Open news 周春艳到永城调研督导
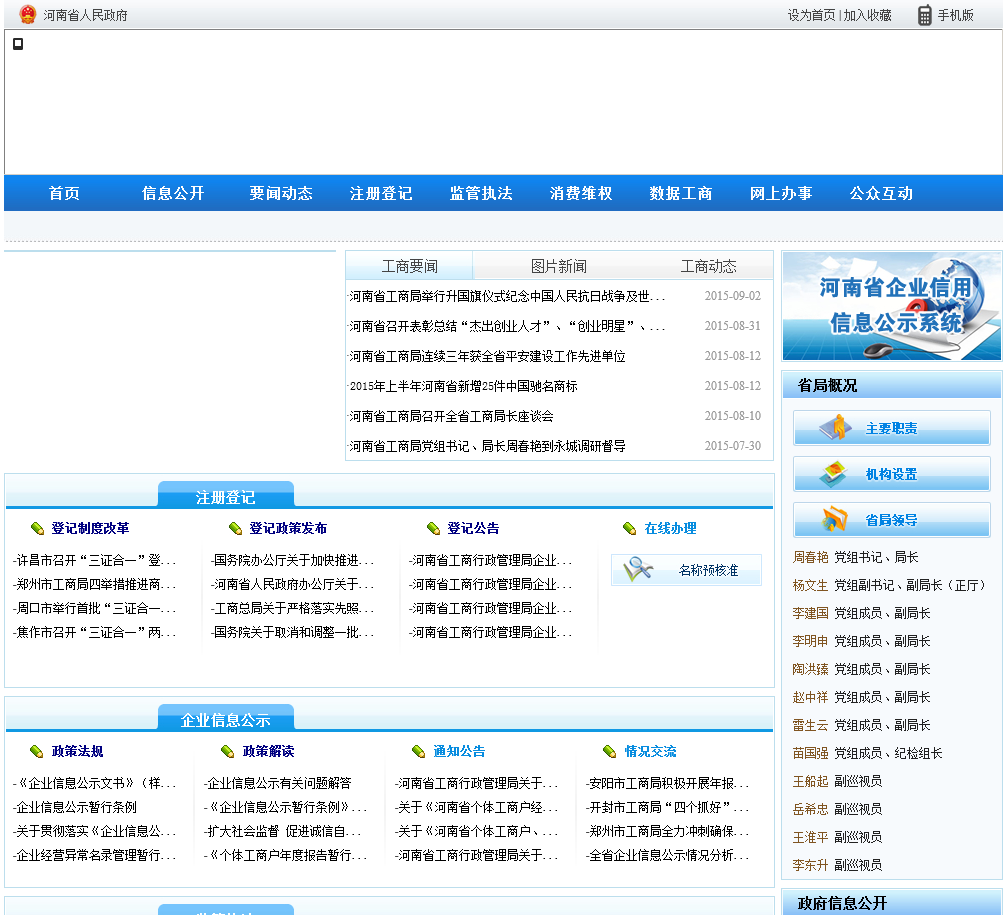The width and height of the screenshot is (1007, 915). point(487,446)
